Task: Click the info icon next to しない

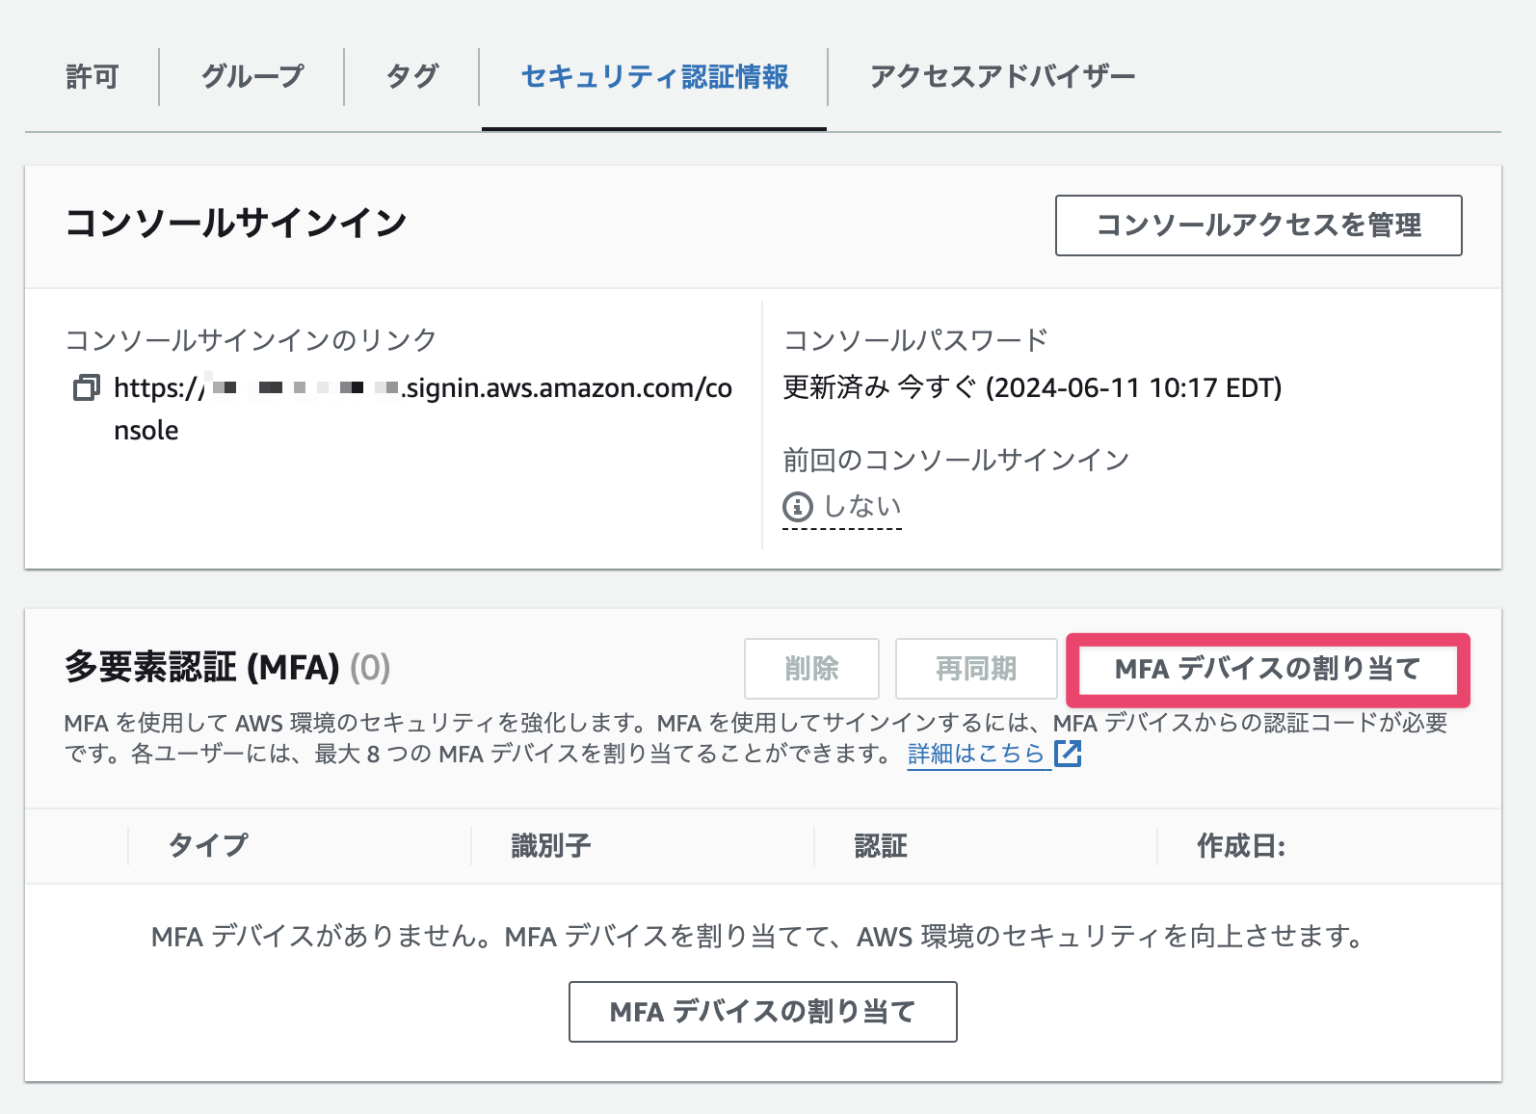Action: tap(795, 506)
